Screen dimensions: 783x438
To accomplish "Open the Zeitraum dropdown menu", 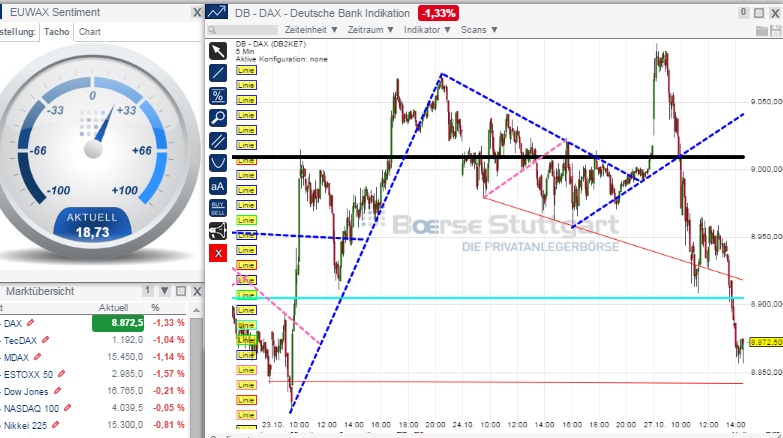I will [x=371, y=30].
